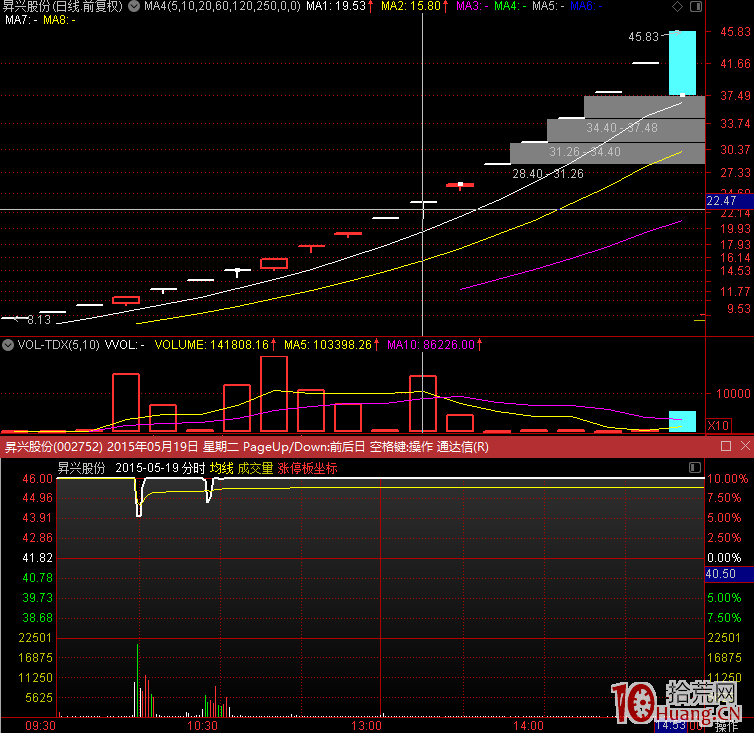Maximize the 昇兴股份(002752) intraday popup
754x733 pixels.
726,446
